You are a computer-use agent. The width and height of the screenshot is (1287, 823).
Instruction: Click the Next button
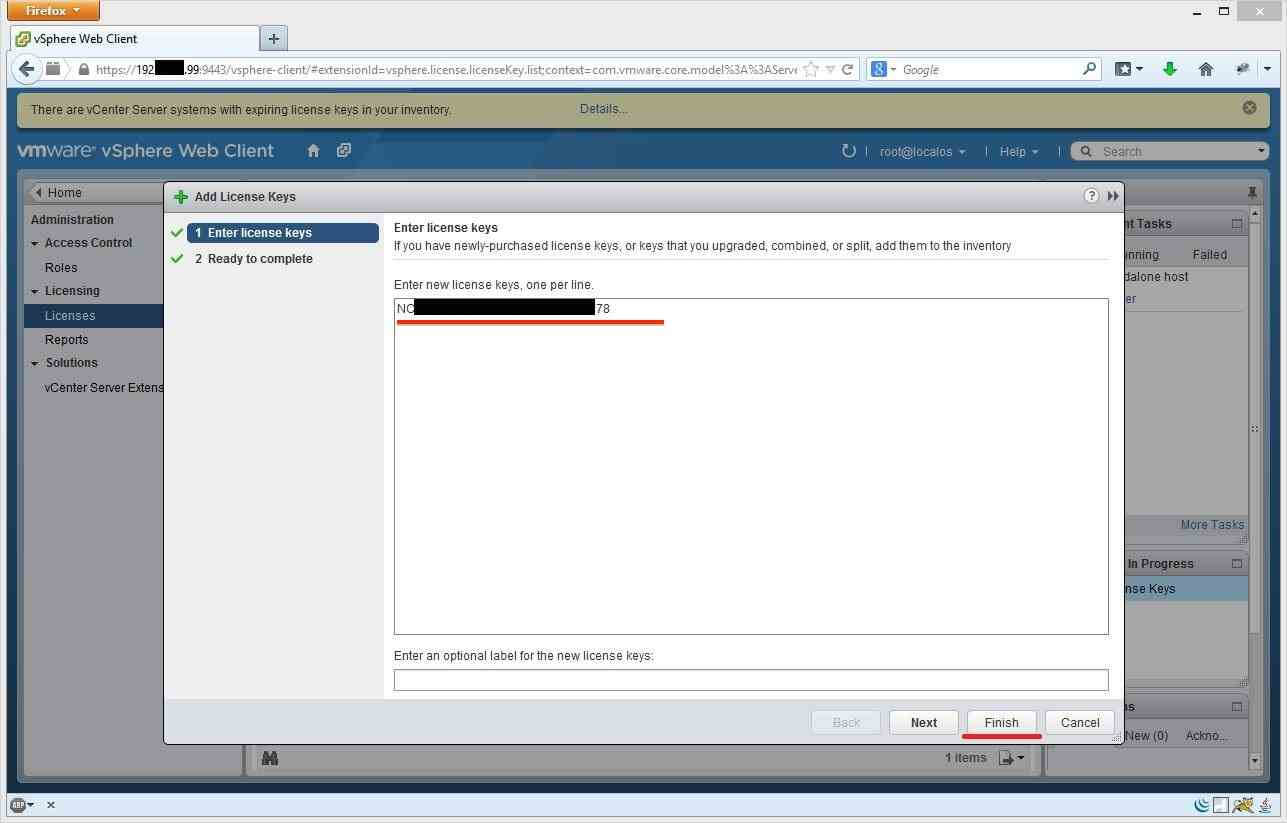(x=924, y=722)
